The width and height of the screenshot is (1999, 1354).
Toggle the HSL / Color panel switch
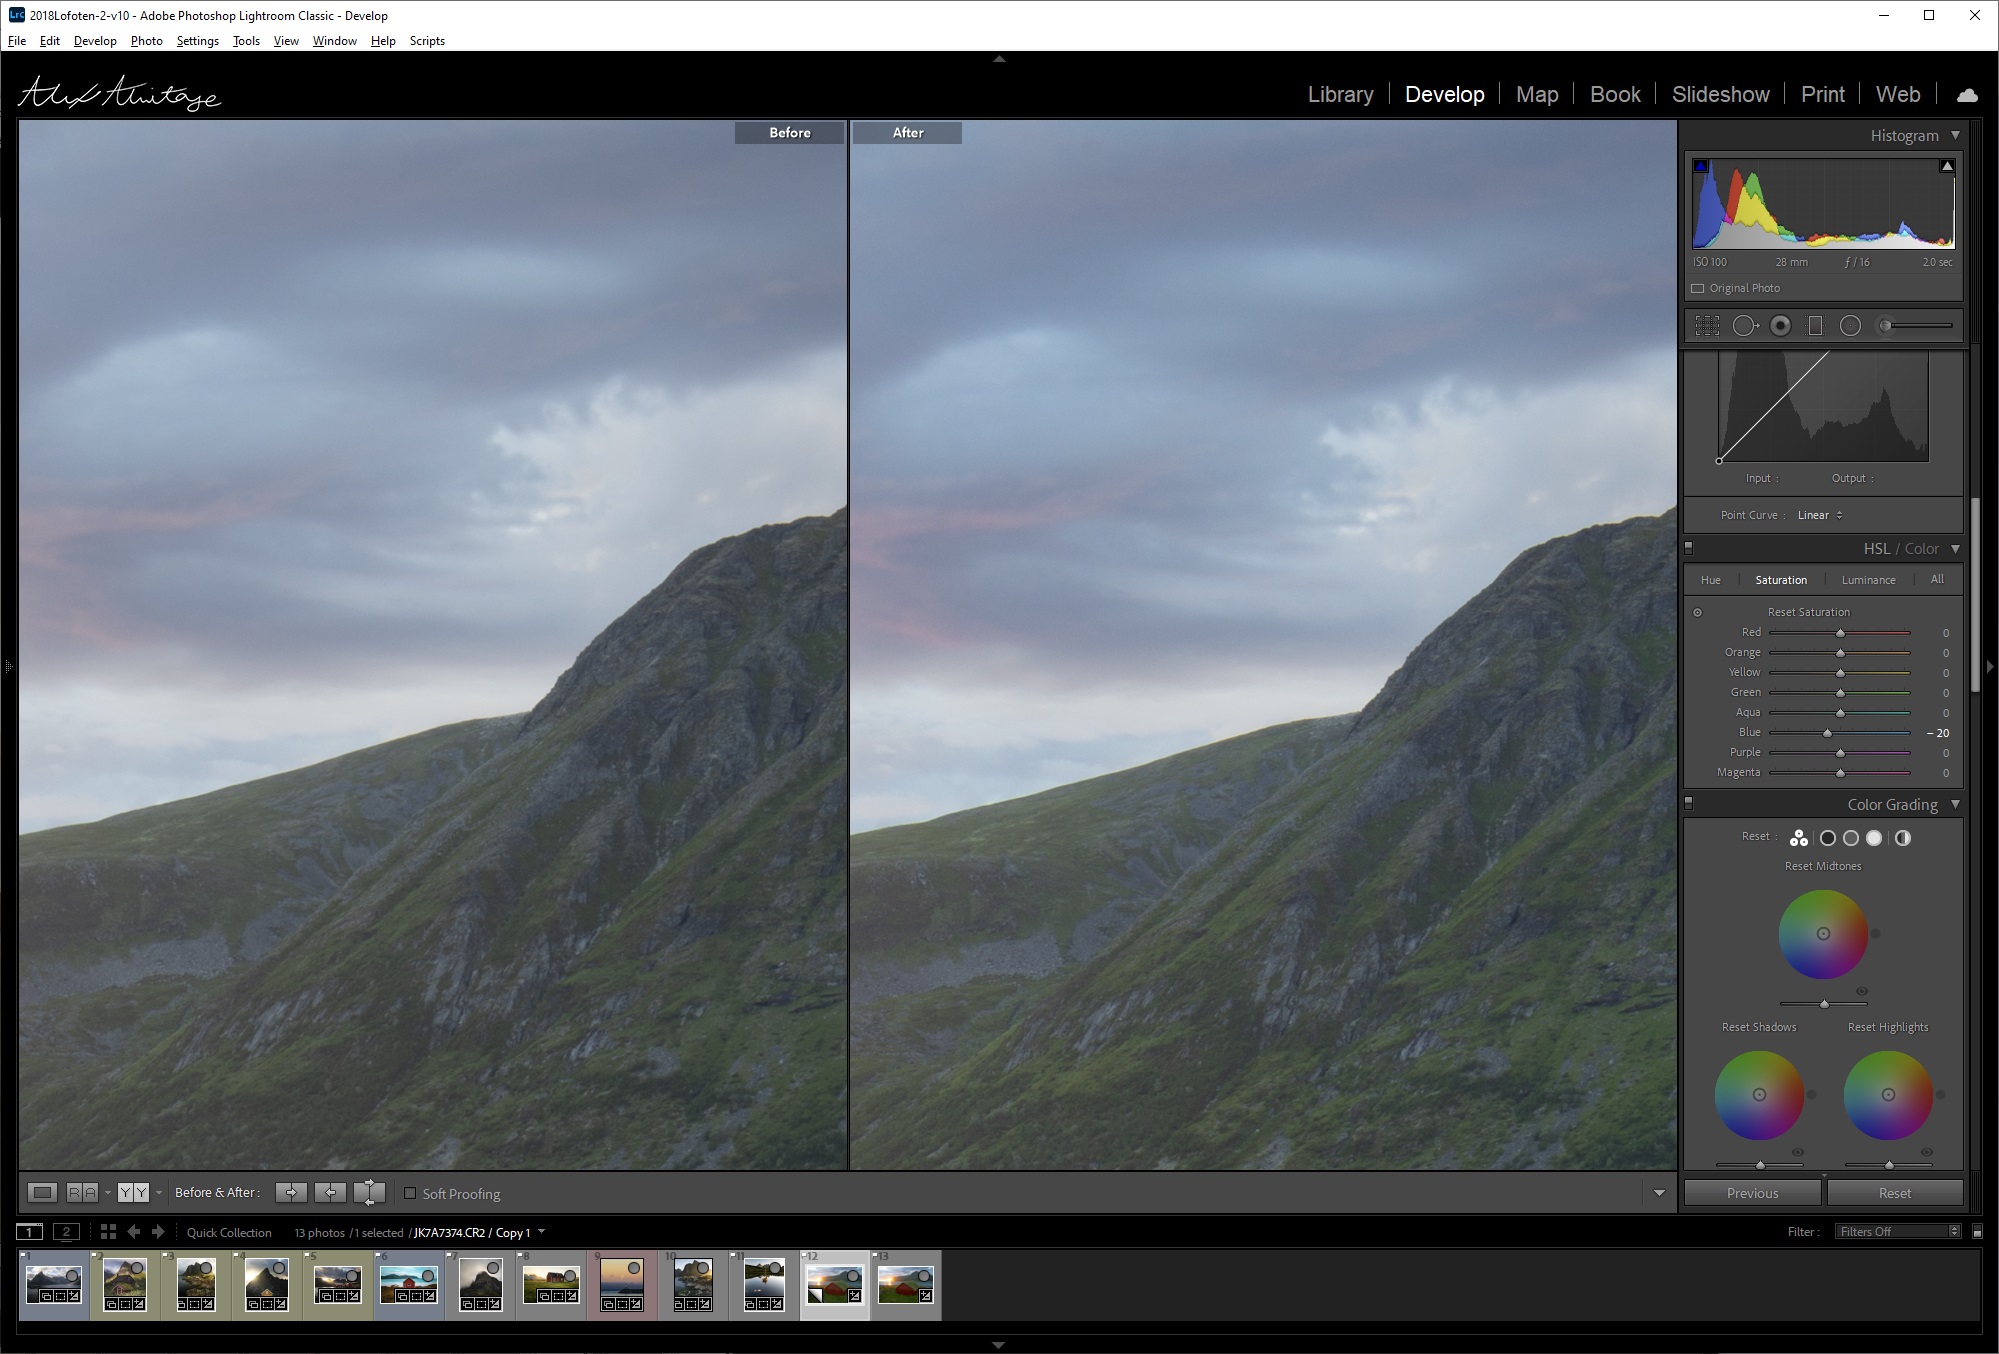click(x=1689, y=548)
